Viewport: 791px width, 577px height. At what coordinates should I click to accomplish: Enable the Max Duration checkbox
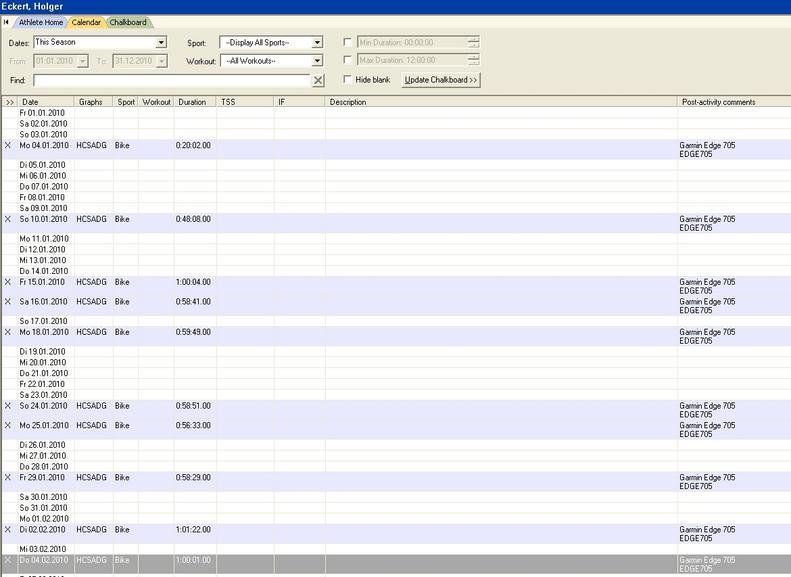tap(348, 61)
